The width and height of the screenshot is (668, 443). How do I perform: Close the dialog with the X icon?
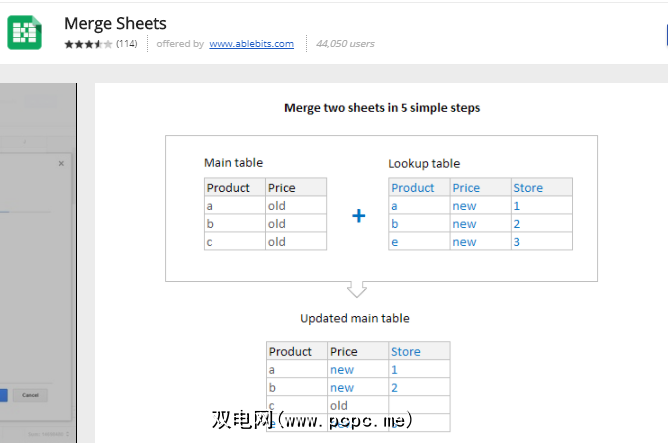click(61, 163)
